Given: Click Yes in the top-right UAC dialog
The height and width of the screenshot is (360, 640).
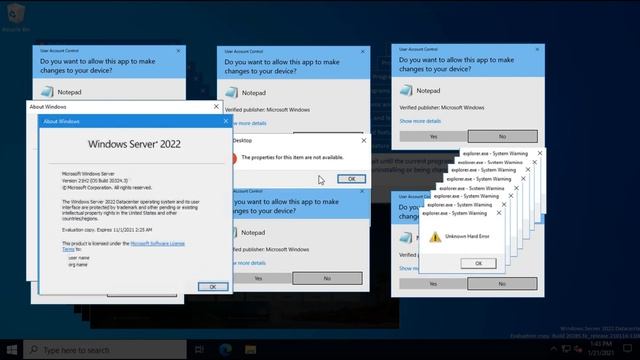Looking at the screenshot, I should point(433,136).
